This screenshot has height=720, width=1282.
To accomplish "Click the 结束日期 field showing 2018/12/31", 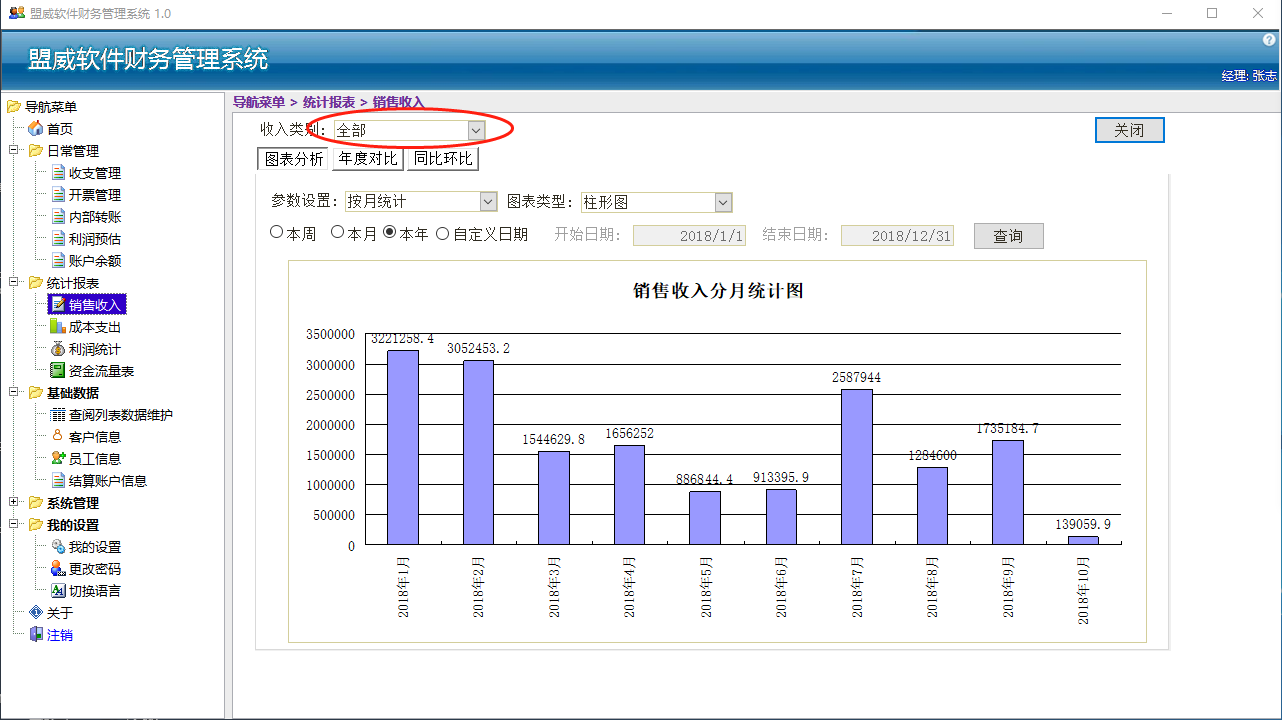I will pos(897,236).
